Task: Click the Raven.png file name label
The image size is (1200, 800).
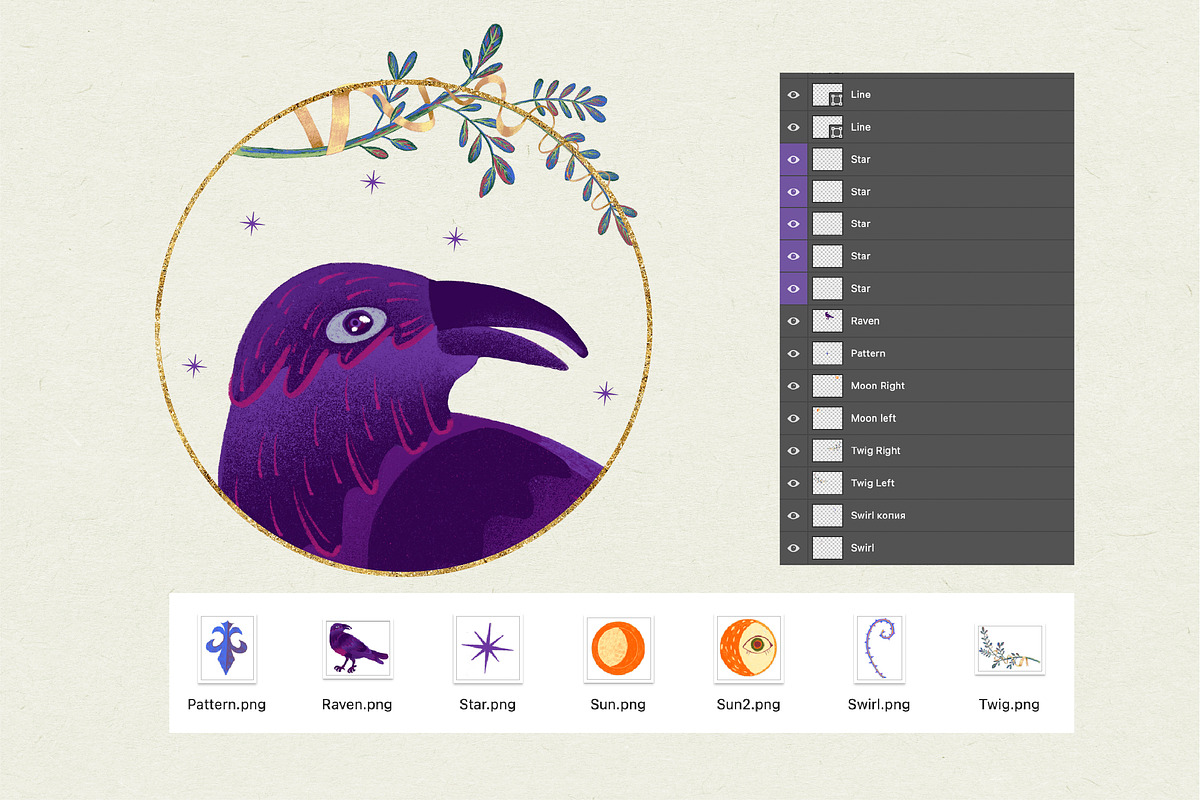Action: (357, 704)
